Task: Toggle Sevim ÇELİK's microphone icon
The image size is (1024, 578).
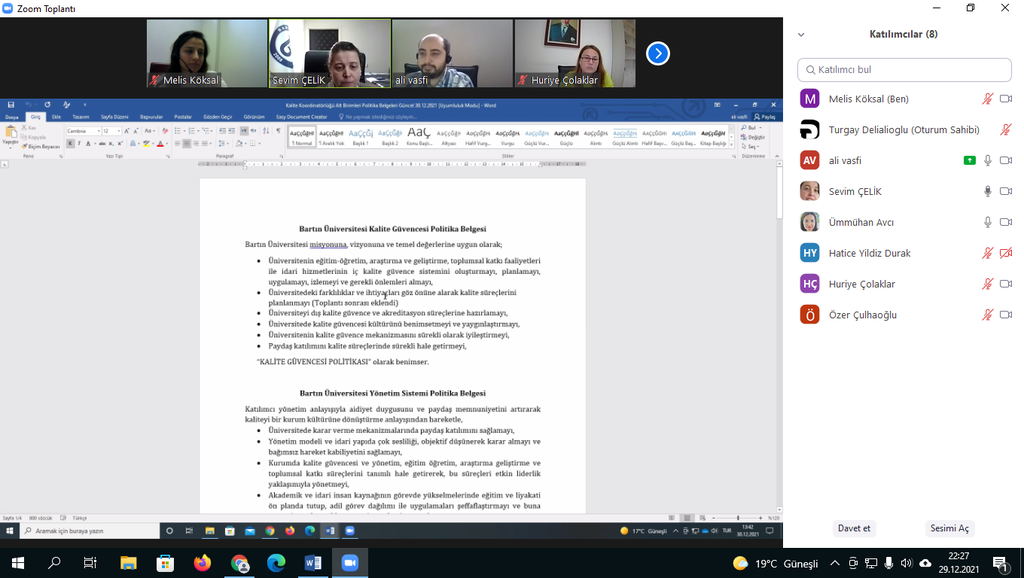Action: (987, 191)
